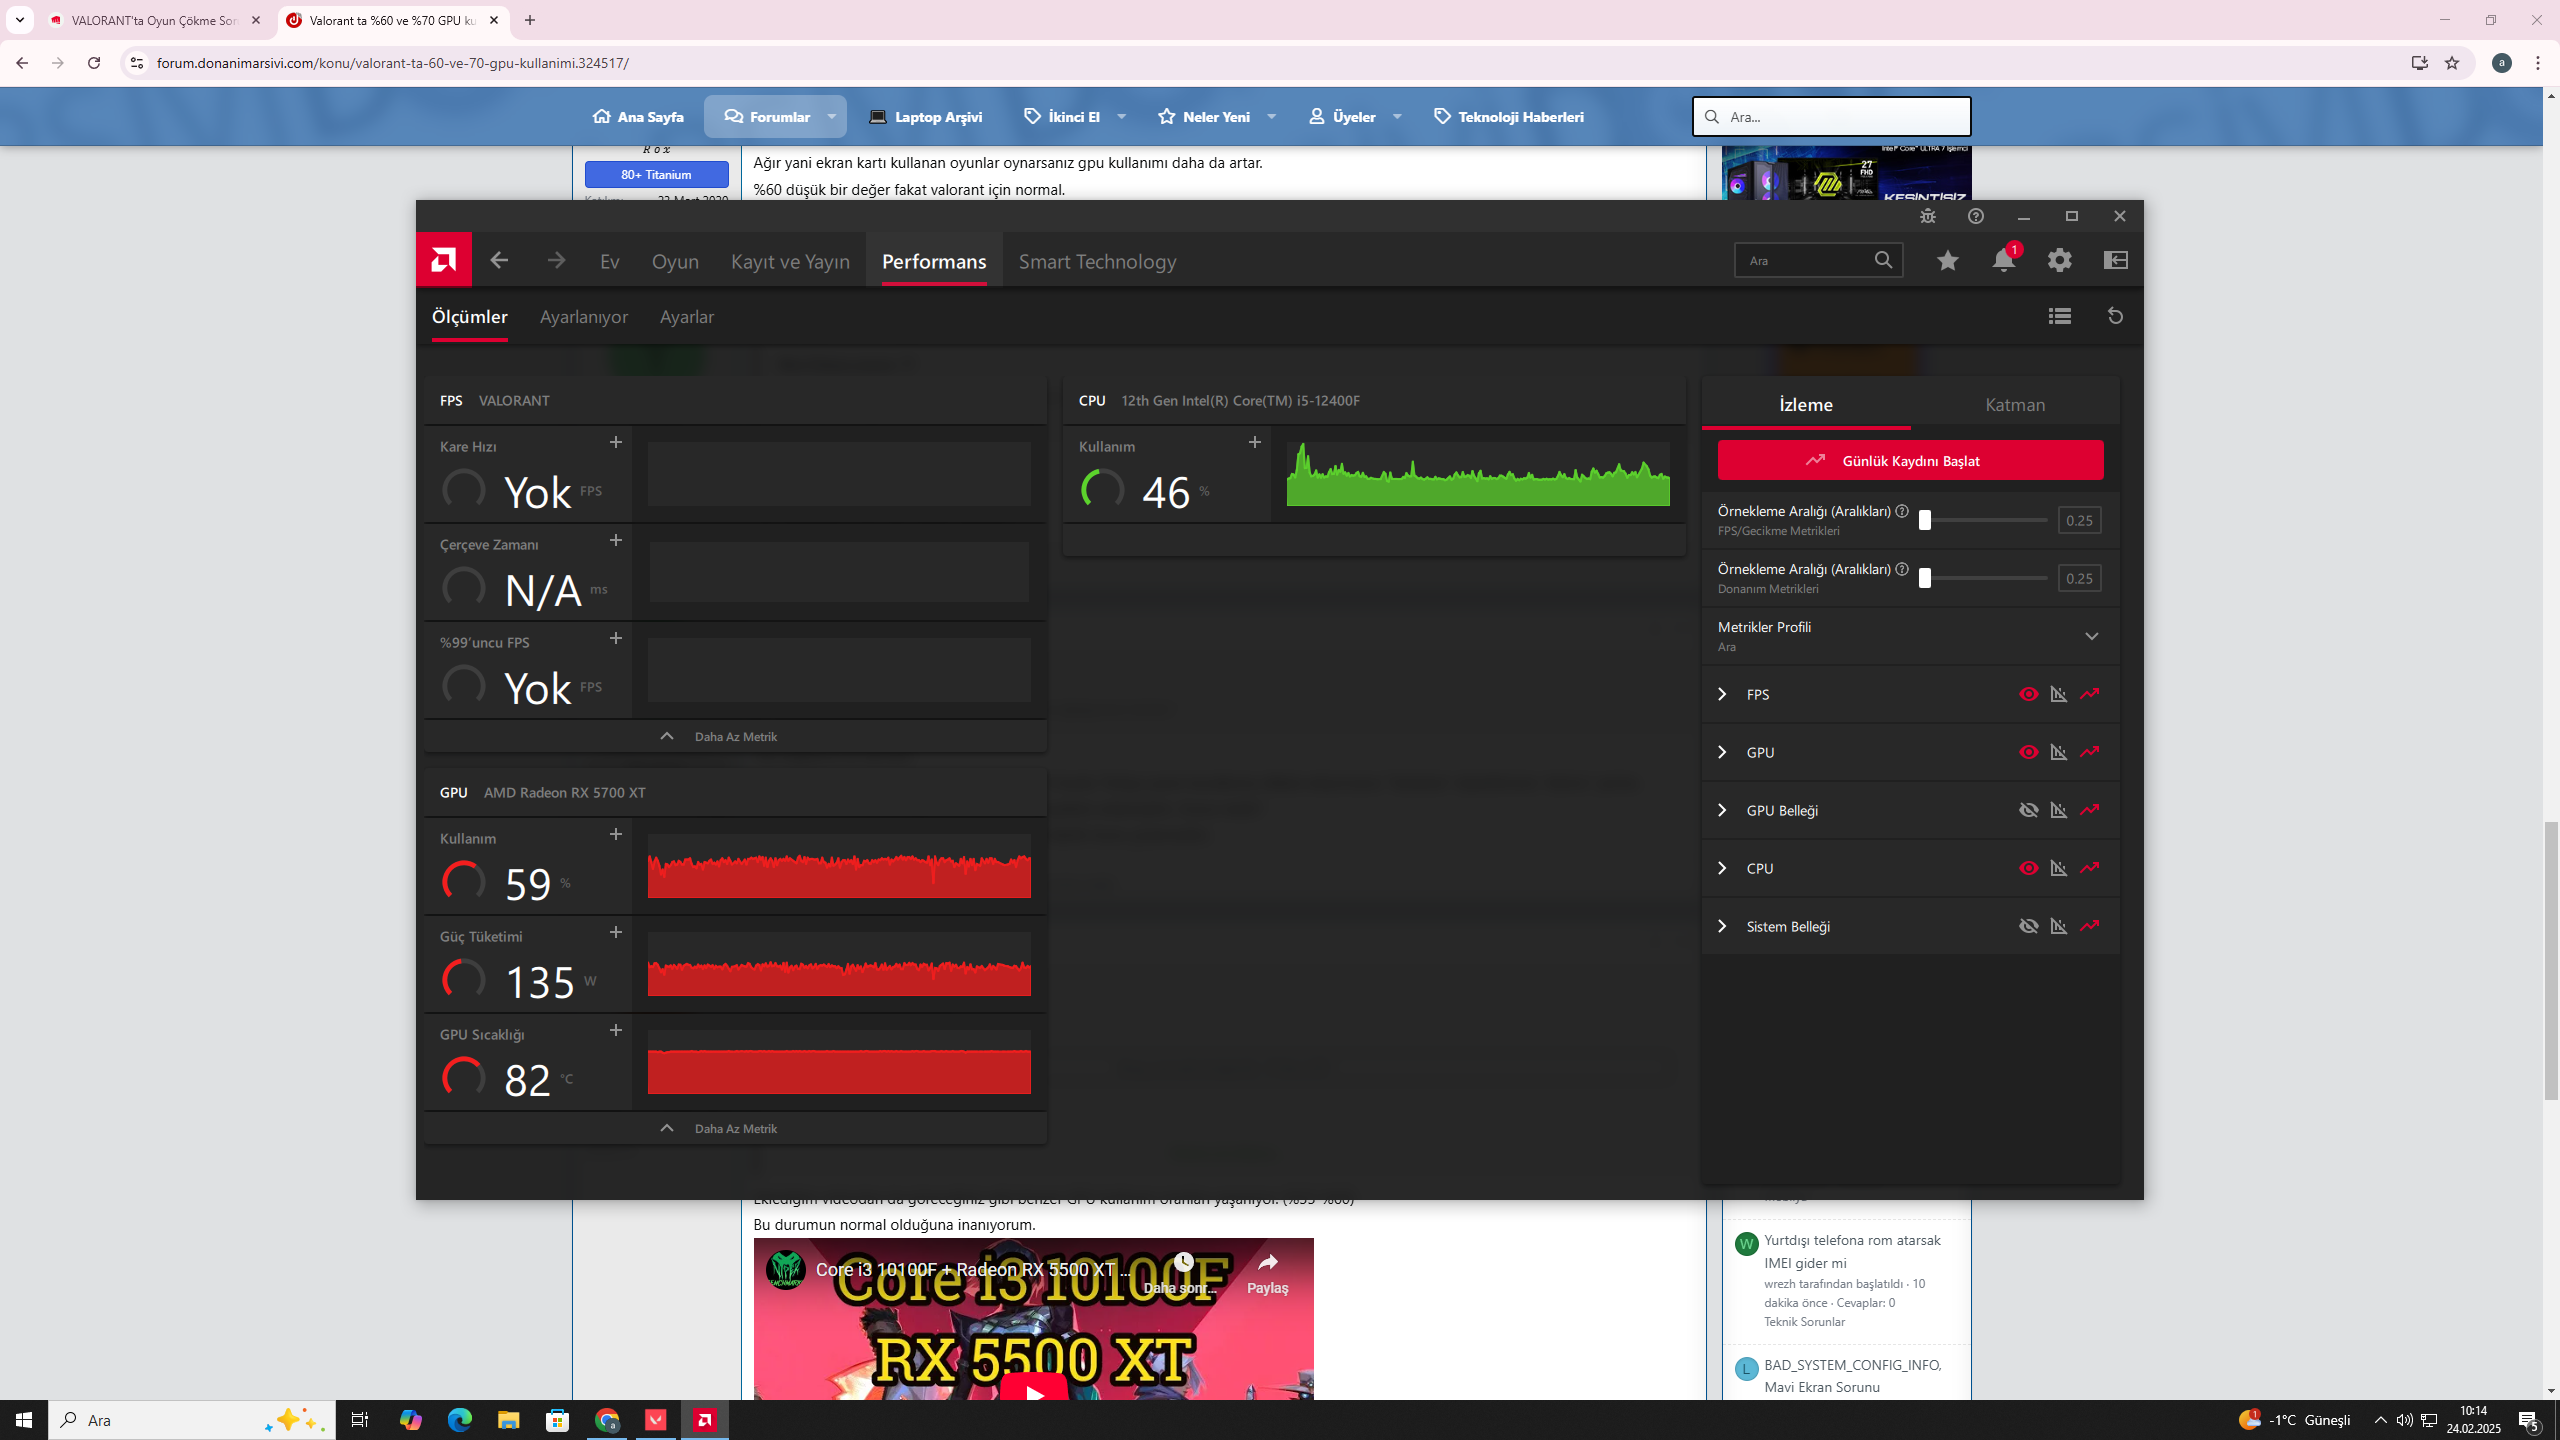Image resolution: width=2560 pixels, height=1440 pixels.
Task: Collapse GPU metrics with Daha Az Metrik
Action: click(x=735, y=1128)
